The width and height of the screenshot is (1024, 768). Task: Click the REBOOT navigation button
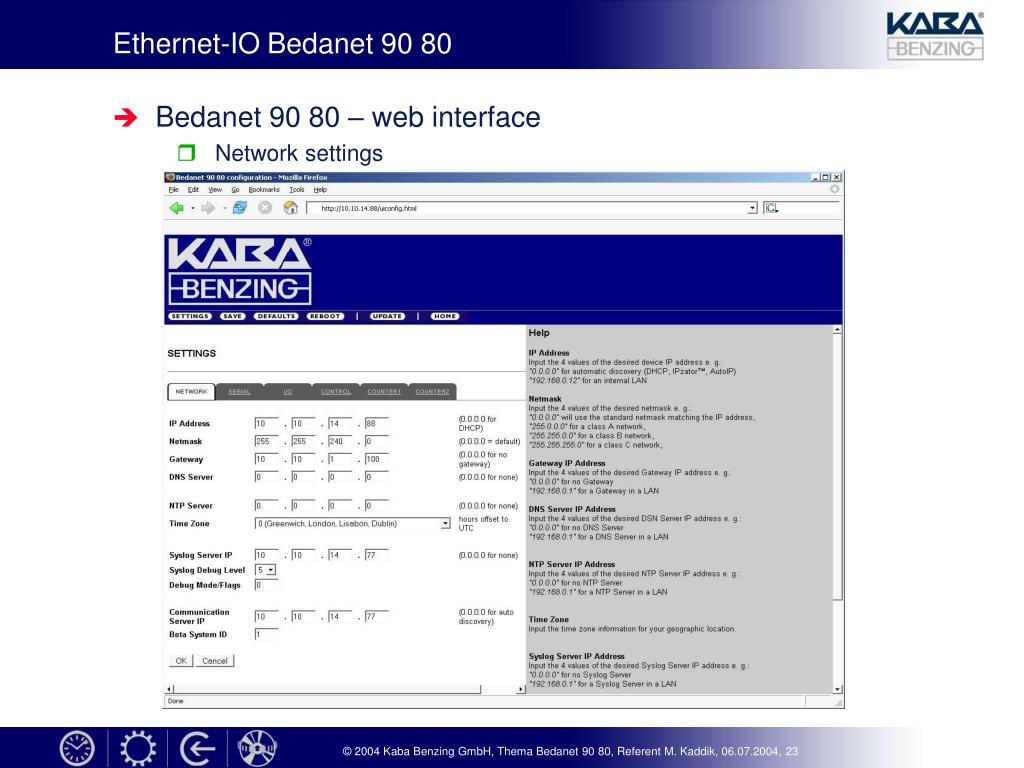(325, 316)
